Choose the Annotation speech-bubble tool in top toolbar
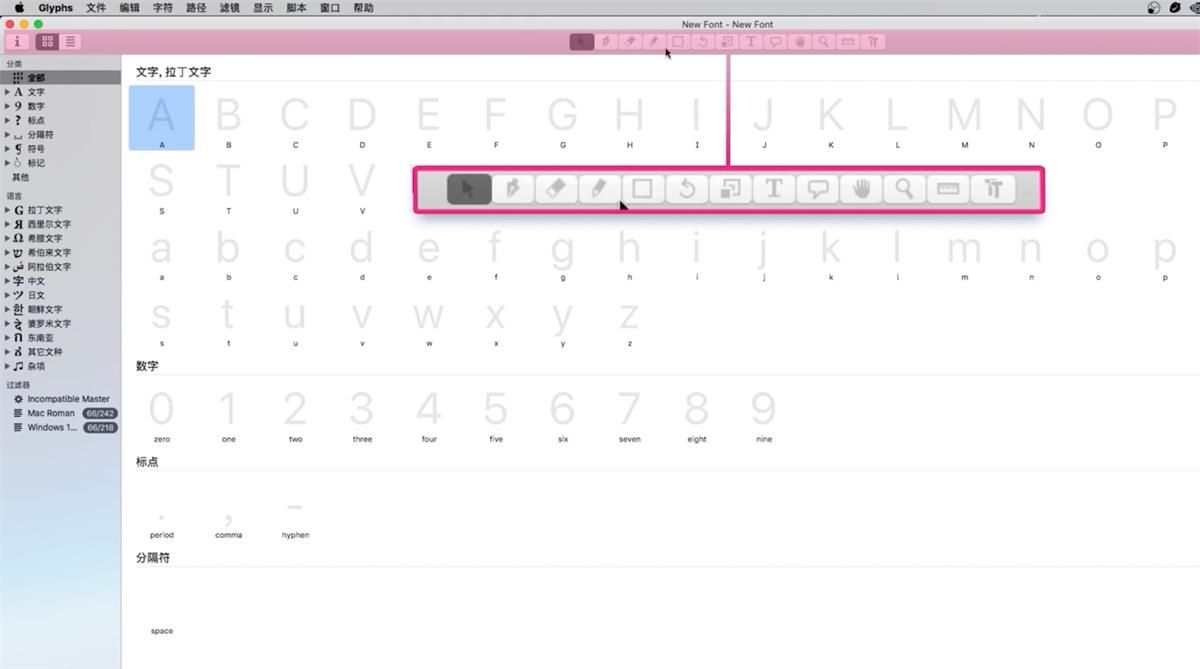The width and height of the screenshot is (1200, 669). coord(775,42)
